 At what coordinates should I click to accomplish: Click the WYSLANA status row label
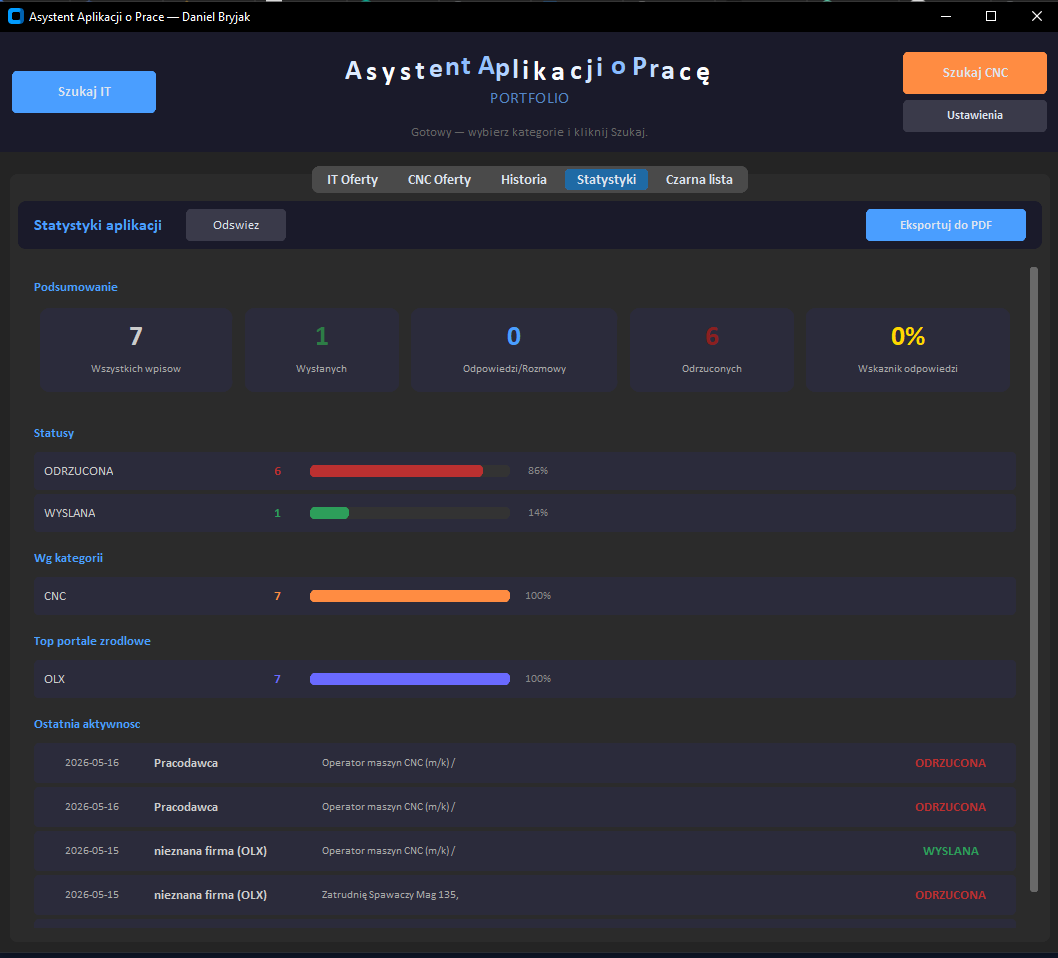click(x=69, y=513)
